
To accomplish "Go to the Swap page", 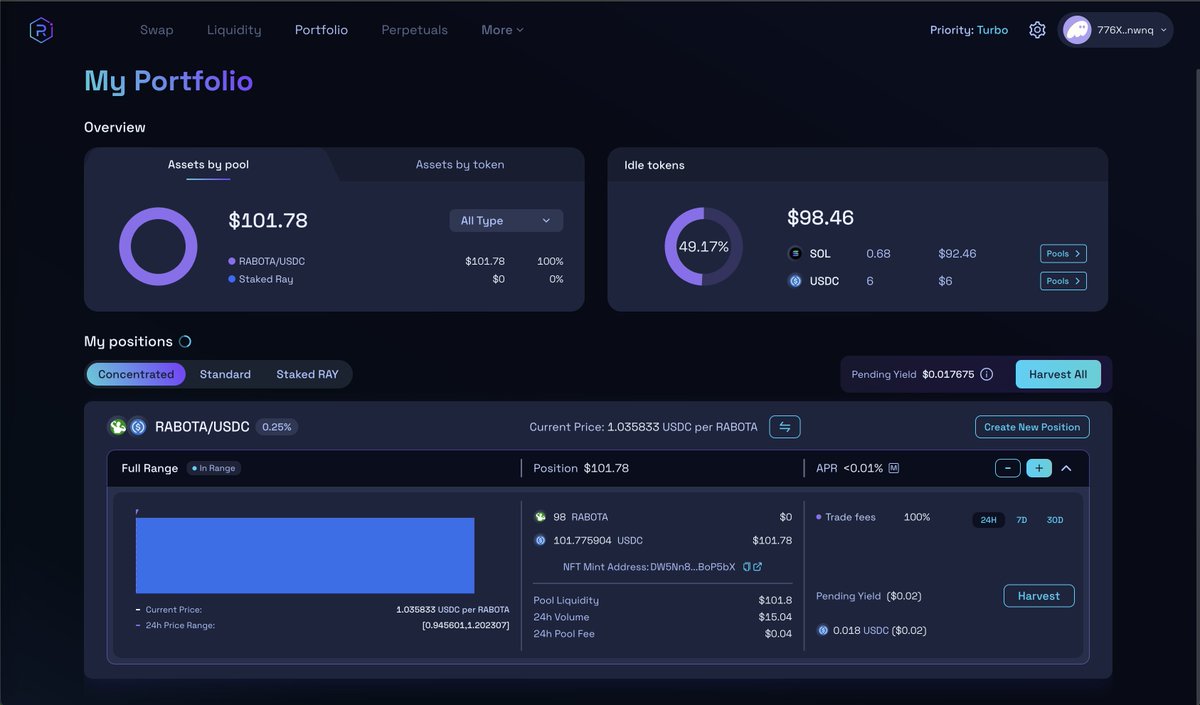I will (x=156, y=30).
